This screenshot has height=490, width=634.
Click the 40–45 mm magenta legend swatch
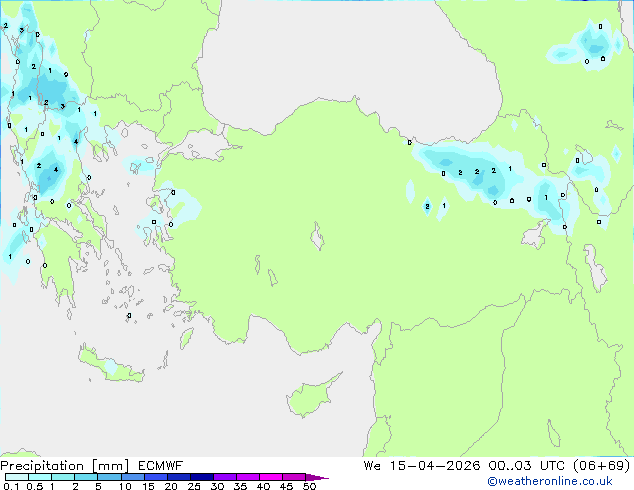coord(271,477)
